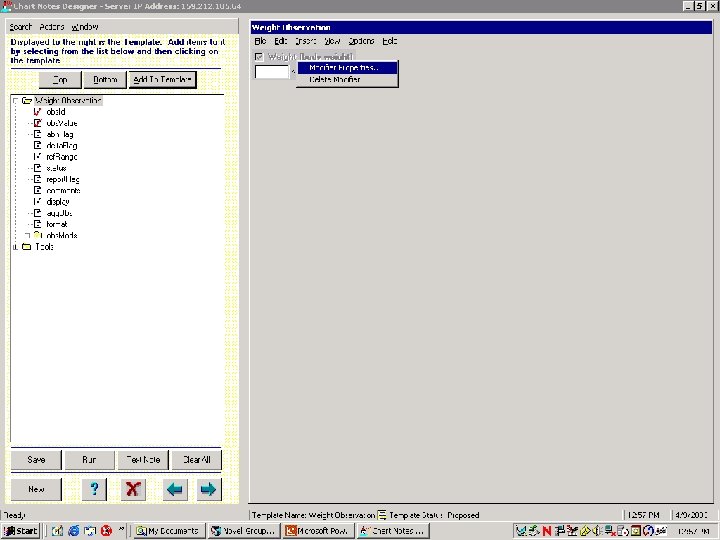720x540 pixels.
Task: Click the Add To Template button
Action: coord(163,79)
